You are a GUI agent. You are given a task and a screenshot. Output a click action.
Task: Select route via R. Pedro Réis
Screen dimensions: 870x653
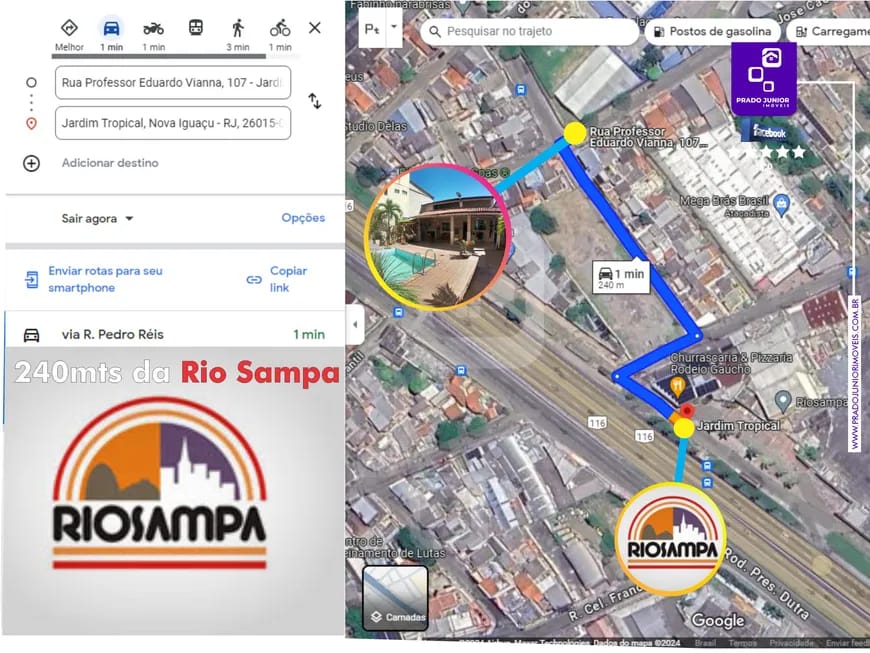174,335
